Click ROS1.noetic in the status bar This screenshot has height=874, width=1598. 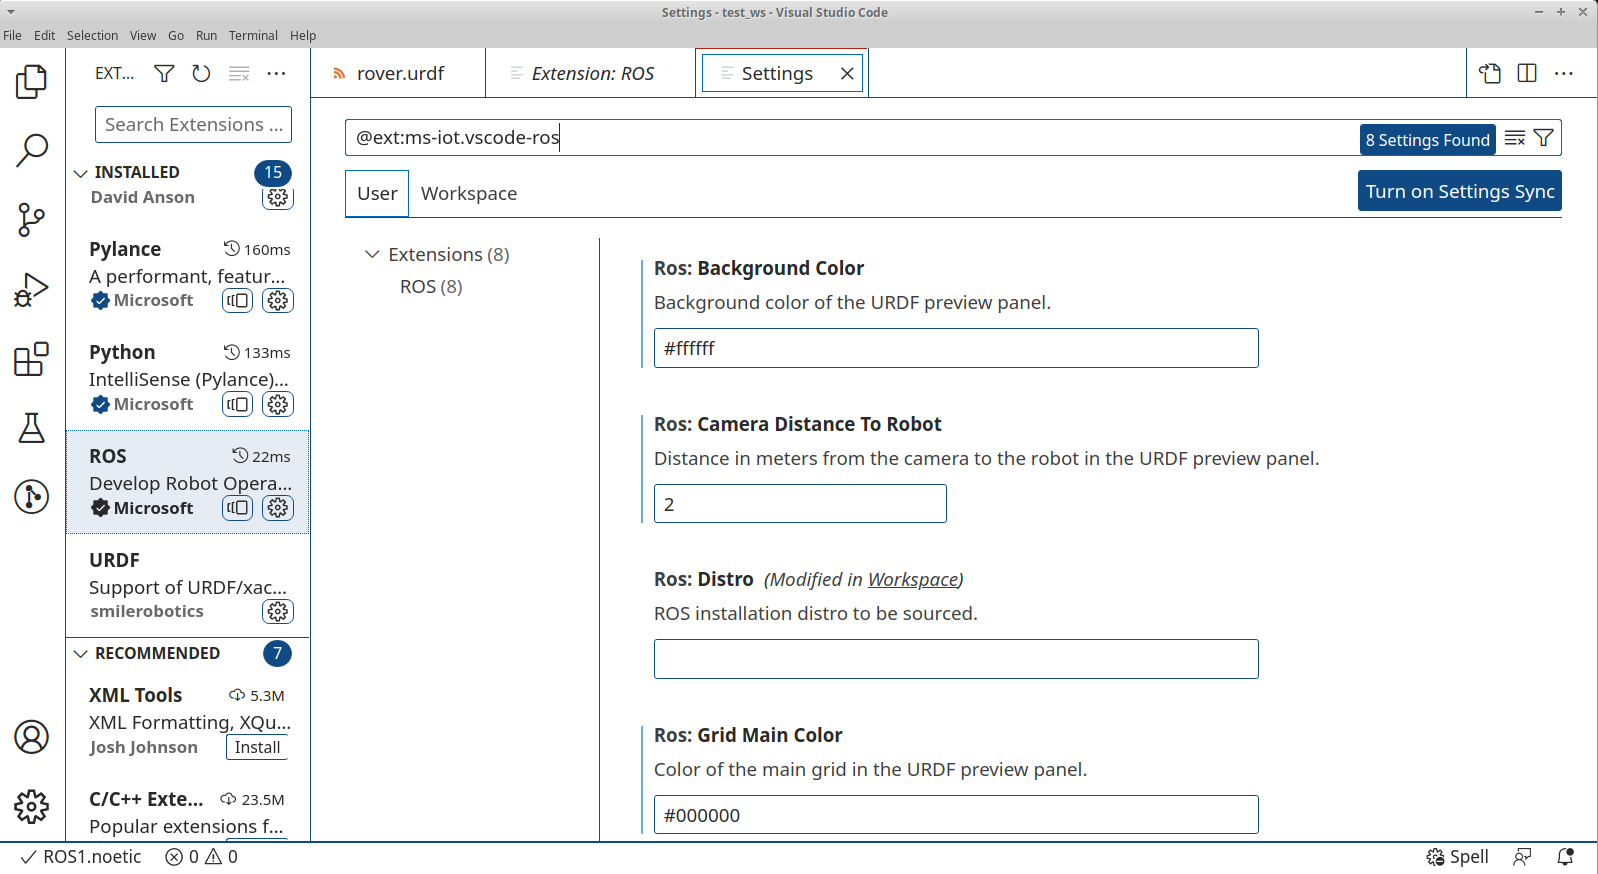81,857
